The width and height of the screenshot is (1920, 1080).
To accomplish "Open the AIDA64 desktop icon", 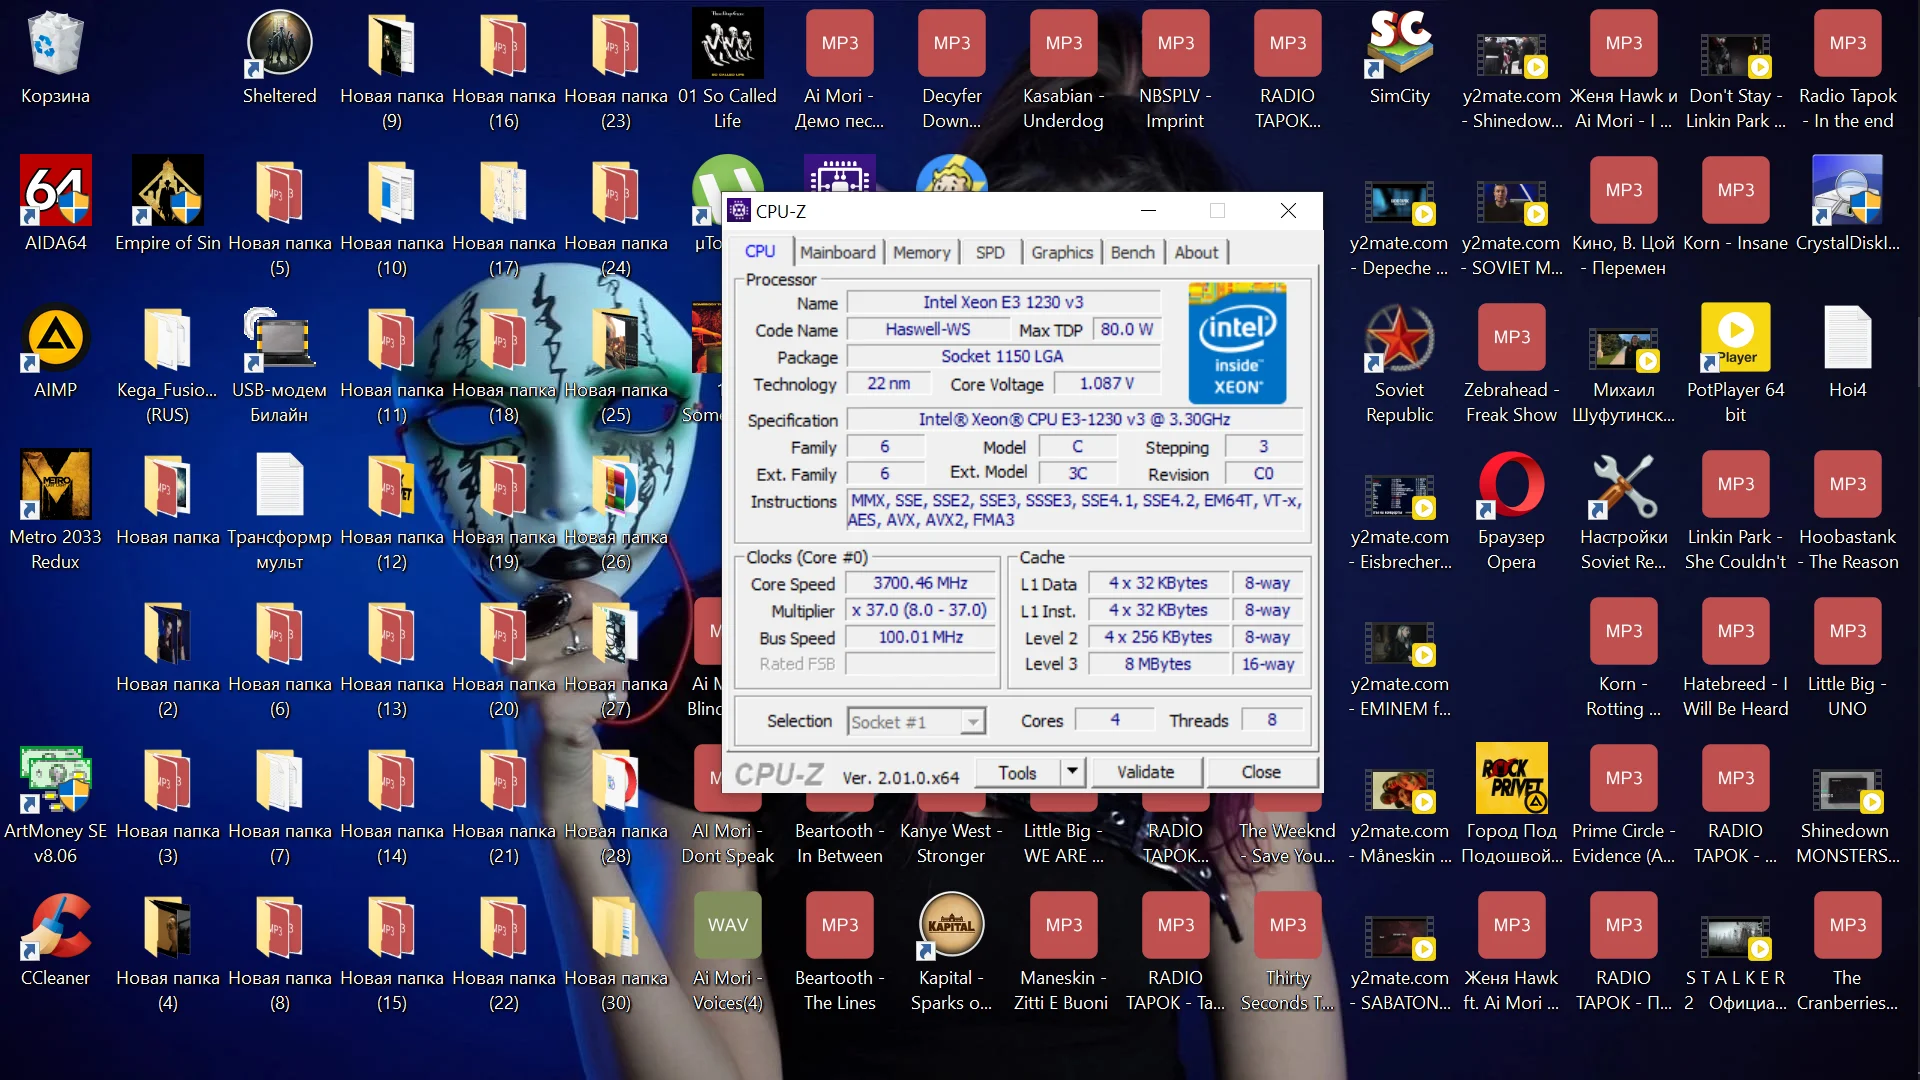I will pyautogui.click(x=56, y=190).
